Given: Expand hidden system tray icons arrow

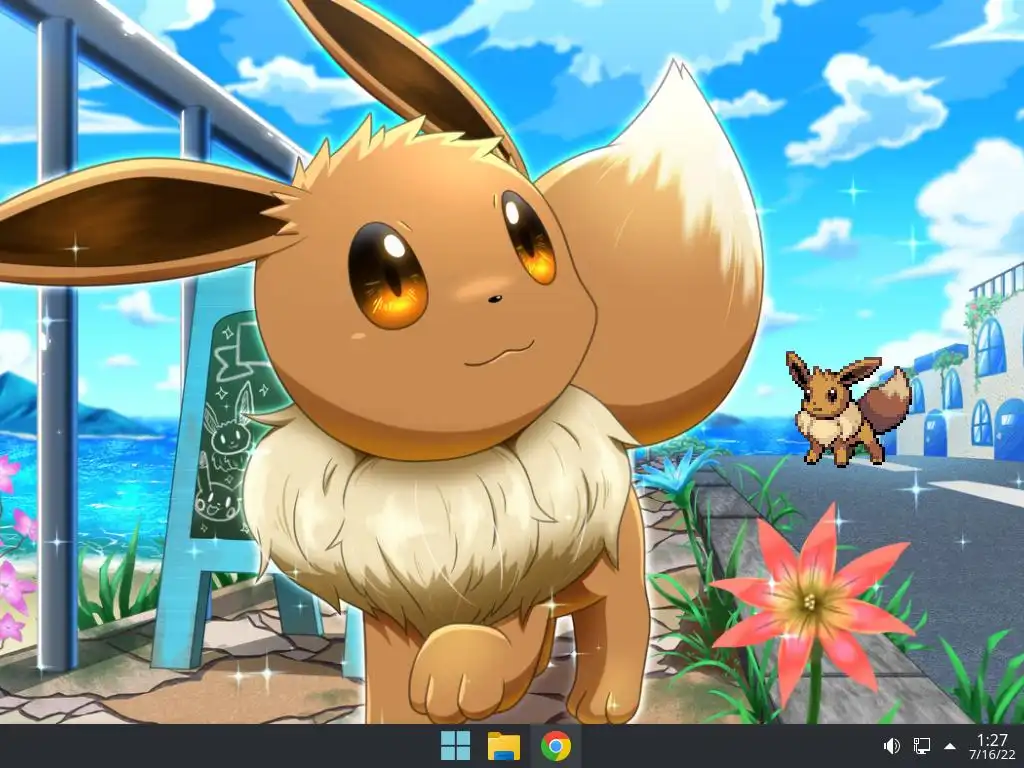Looking at the screenshot, I should (950, 746).
